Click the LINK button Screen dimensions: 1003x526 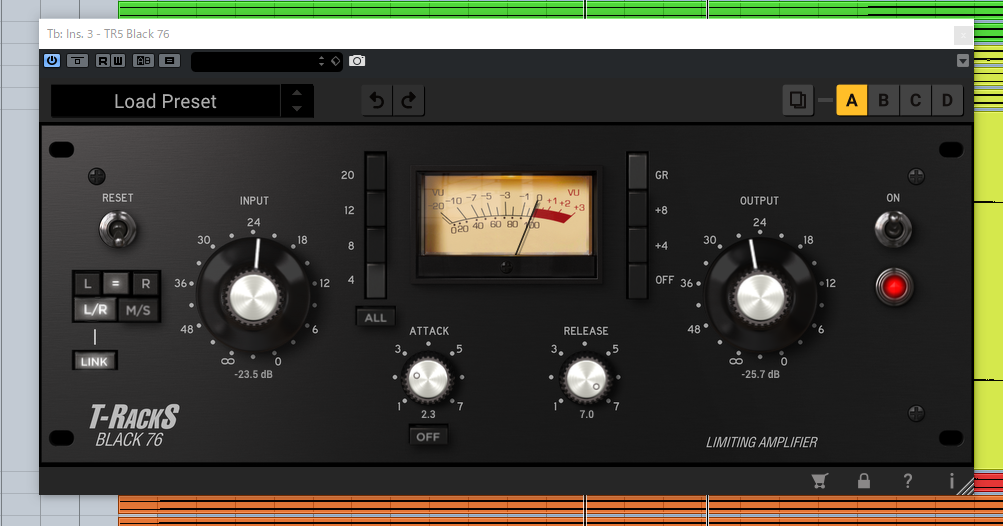click(95, 361)
